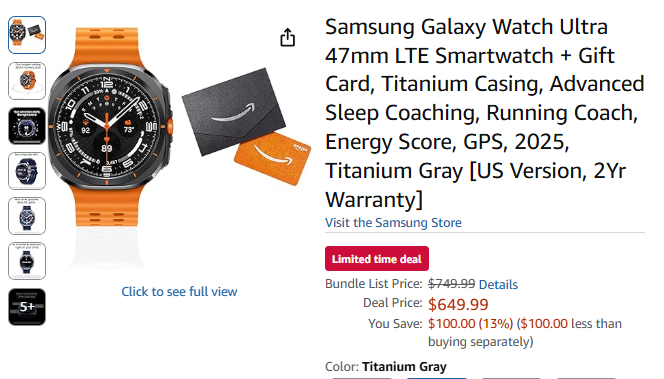Image resolution: width=664 pixels, height=379 pixels.
Task: Click the main orange-band watch image
Action: point(111,127)
